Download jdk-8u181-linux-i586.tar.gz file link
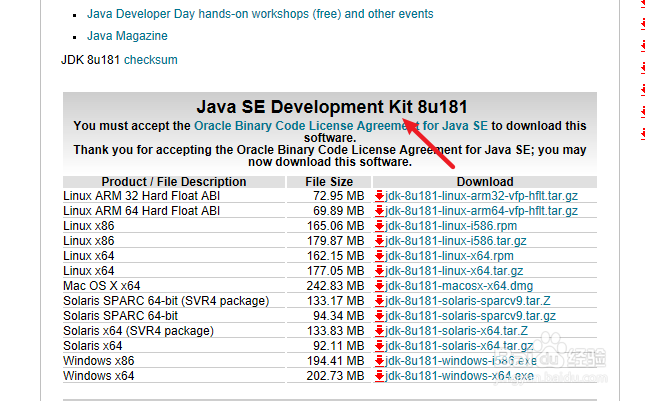 click(456, 241)
